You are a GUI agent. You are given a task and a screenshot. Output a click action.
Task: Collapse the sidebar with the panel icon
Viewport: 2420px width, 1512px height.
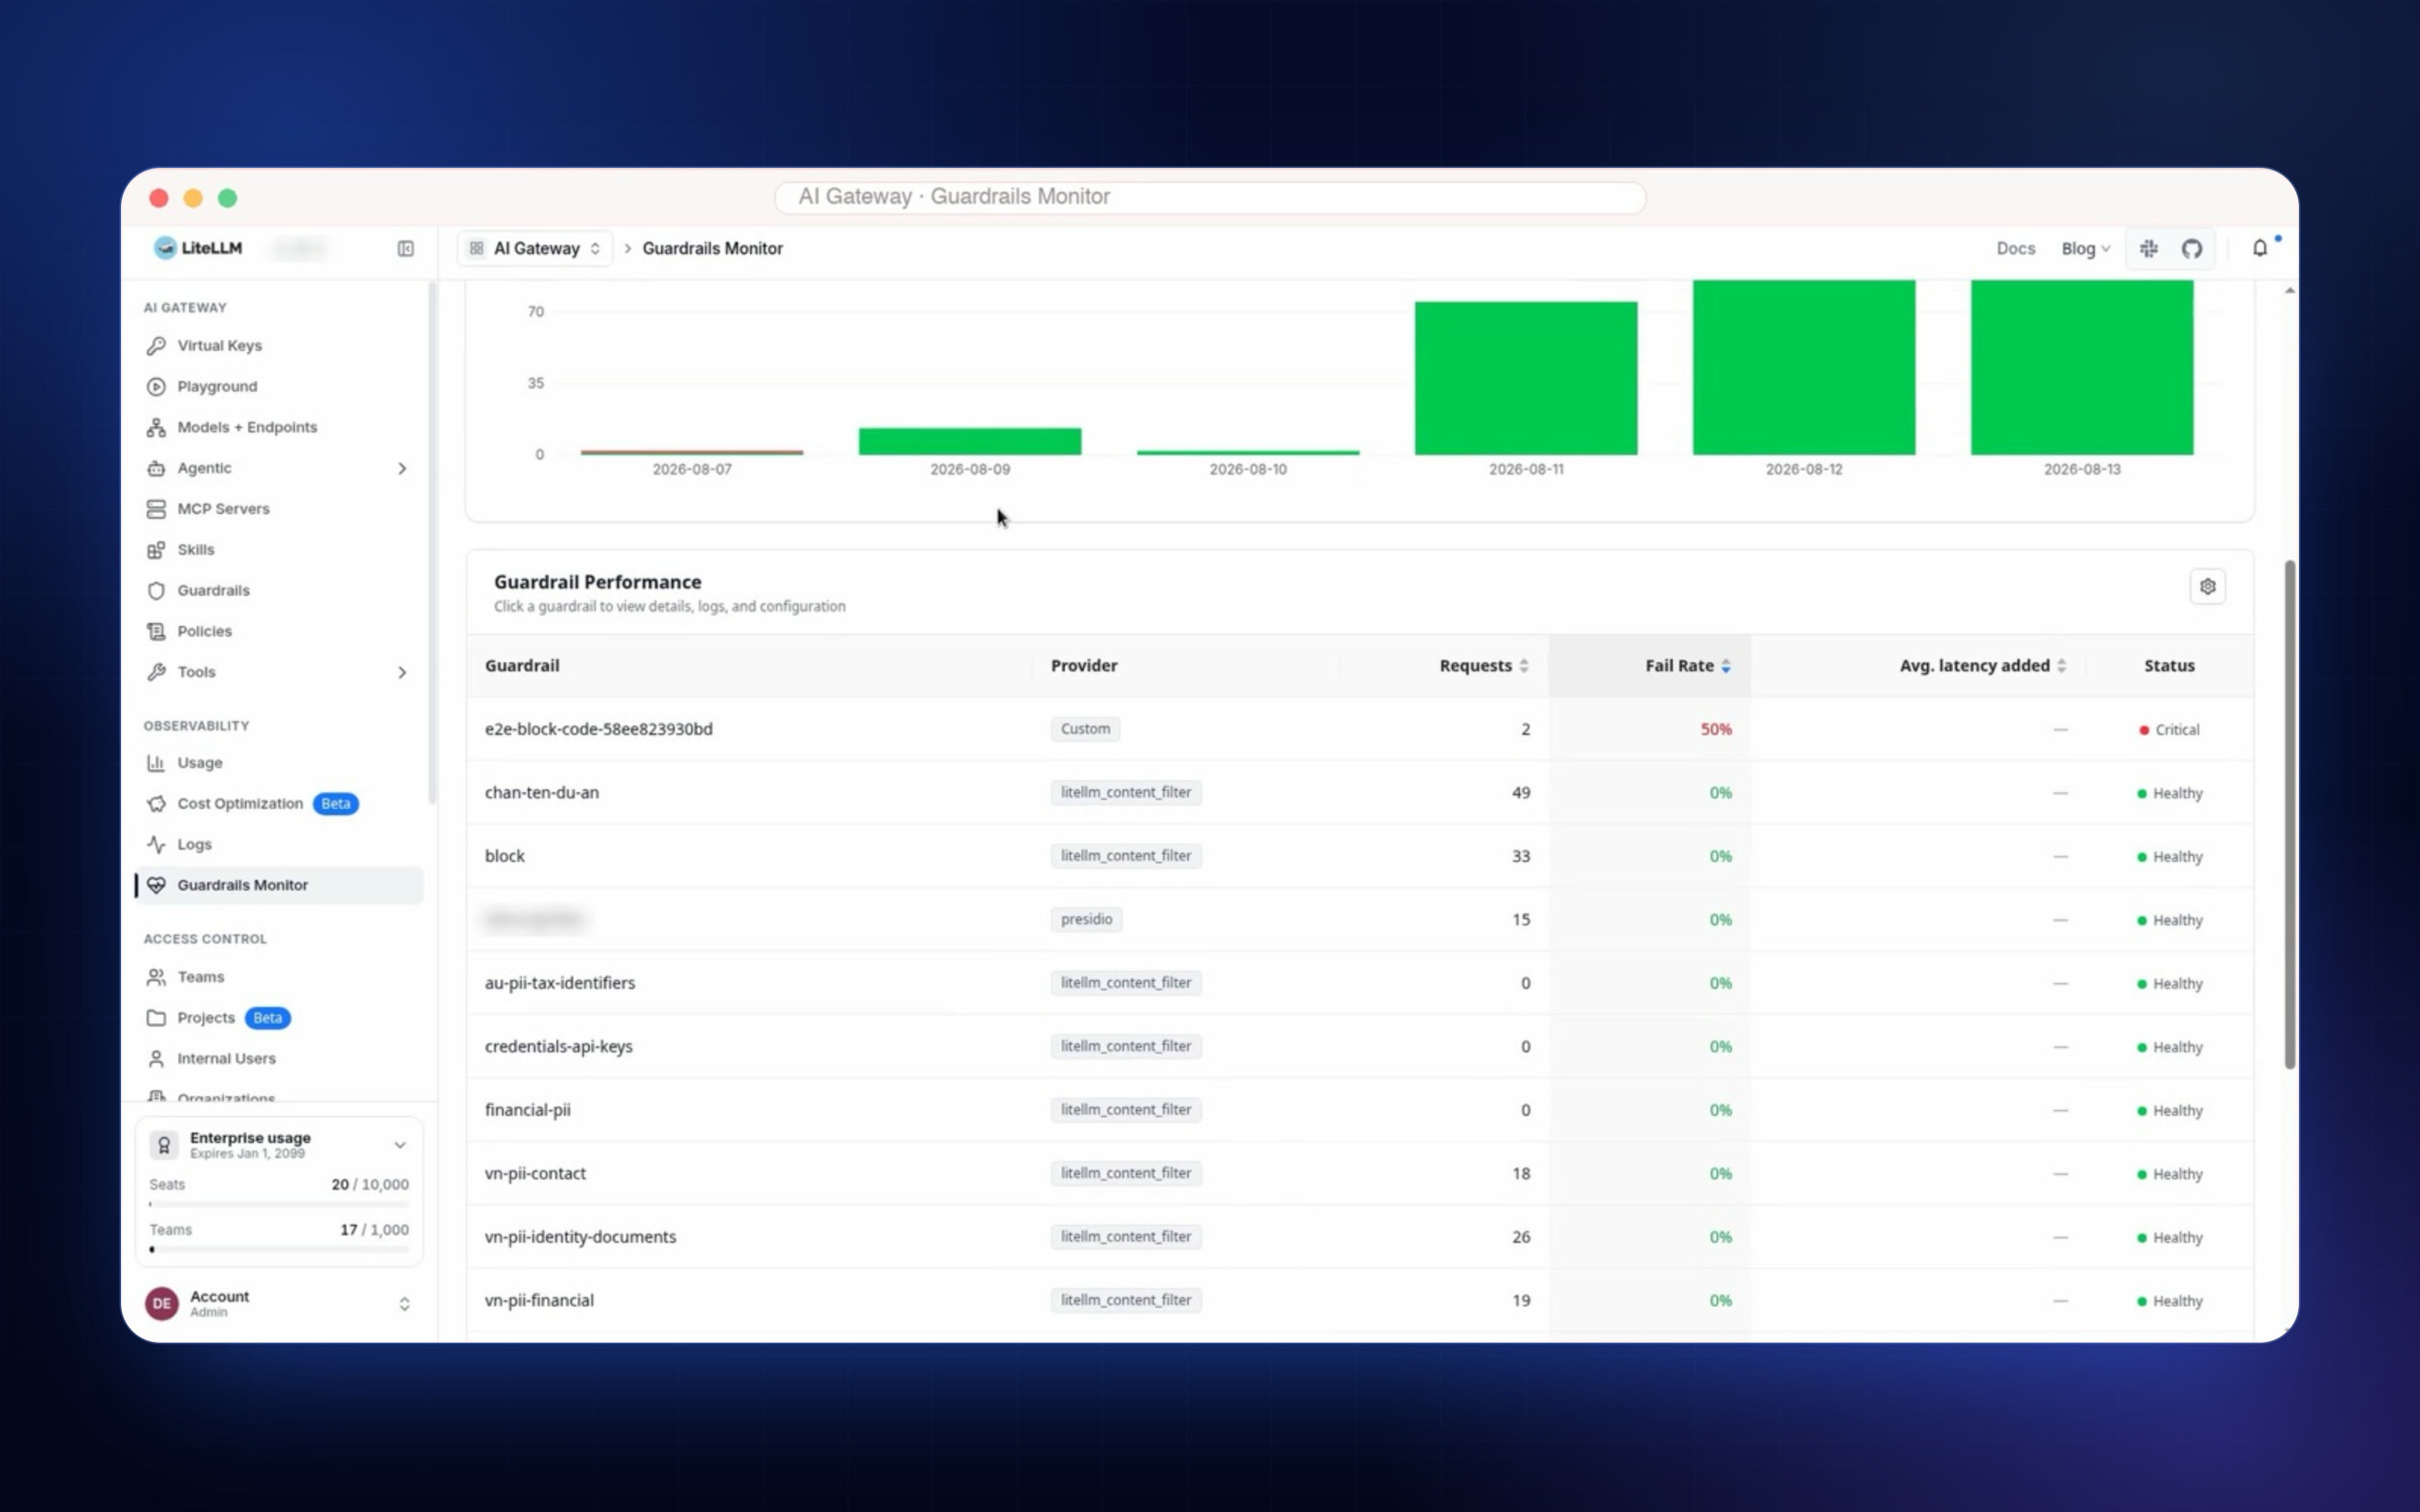[x=405, y=248]
